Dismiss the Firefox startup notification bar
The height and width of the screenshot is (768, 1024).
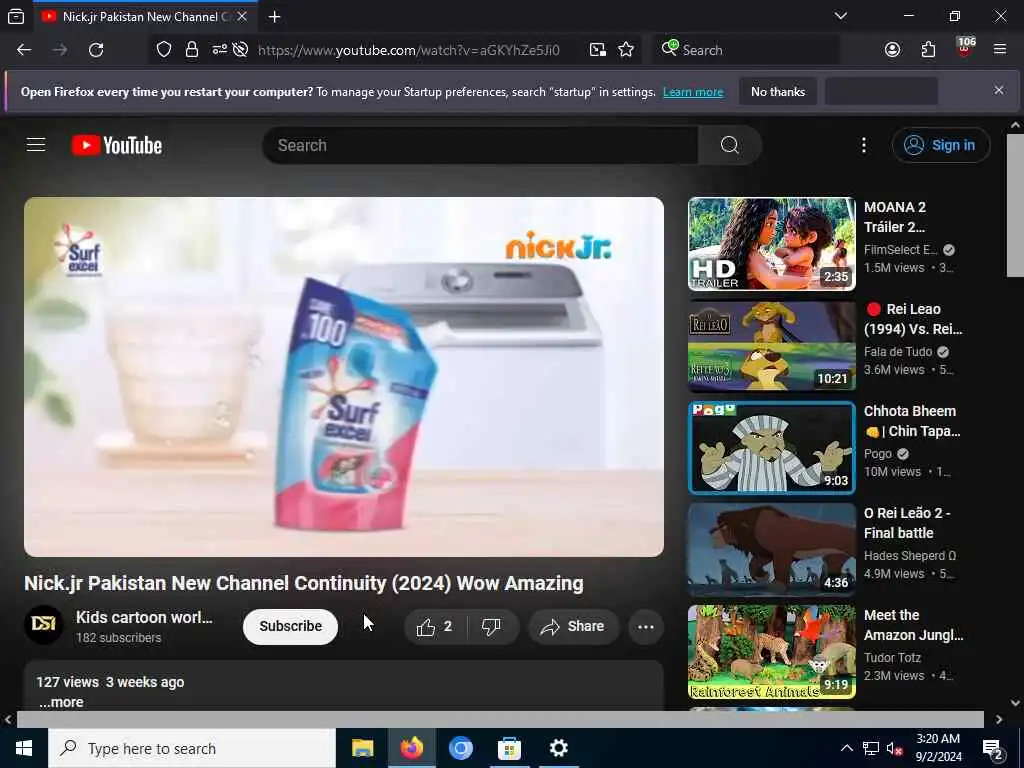pyautogui.click(x=999, y=90)
